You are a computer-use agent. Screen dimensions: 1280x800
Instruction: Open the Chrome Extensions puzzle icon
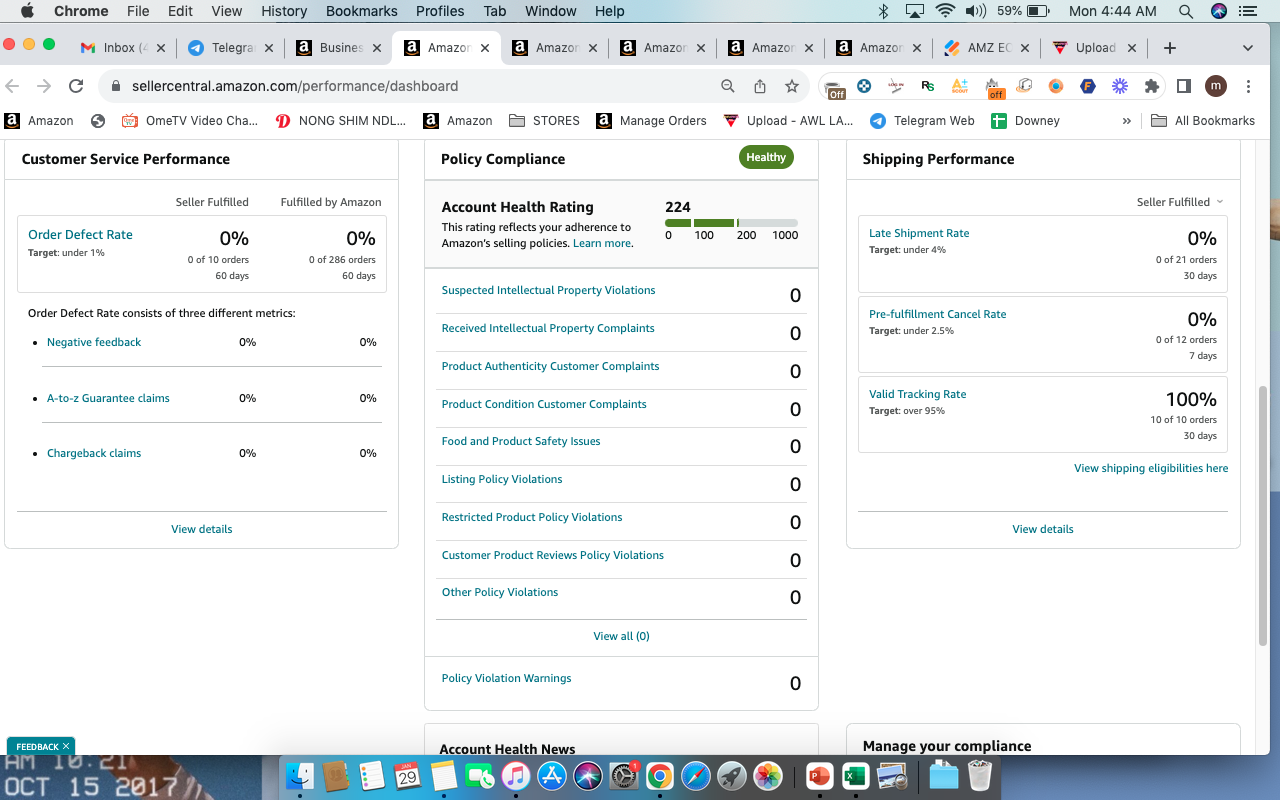coord(1152,86)
